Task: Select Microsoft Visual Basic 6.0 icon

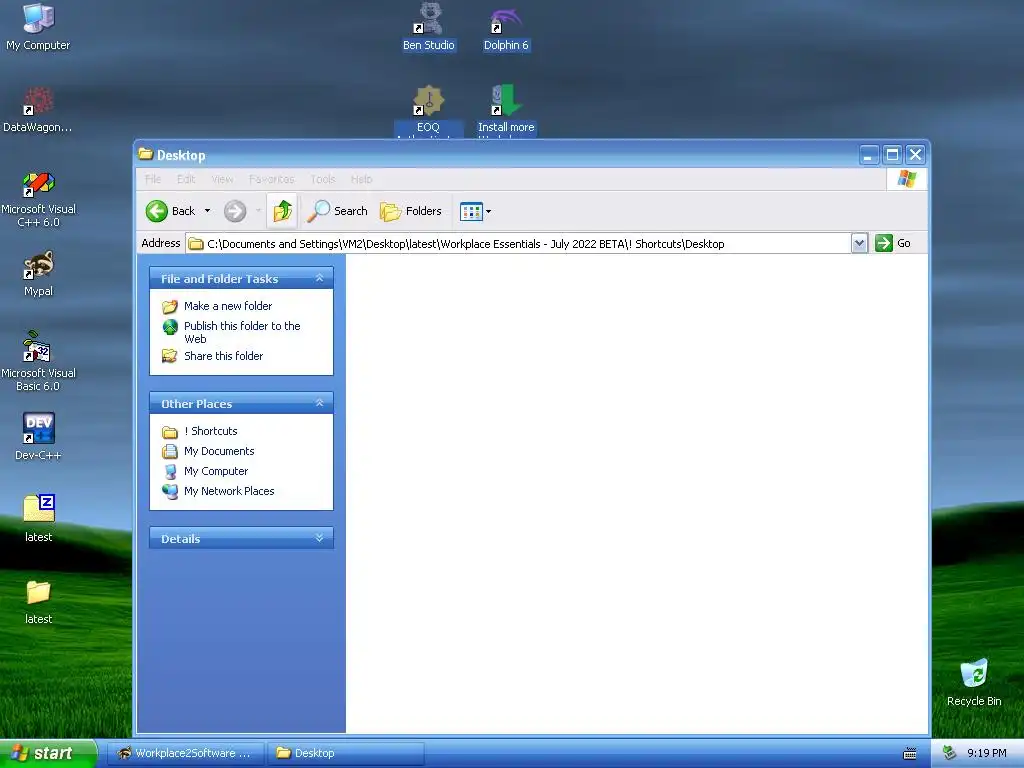Action: [38, 361]
